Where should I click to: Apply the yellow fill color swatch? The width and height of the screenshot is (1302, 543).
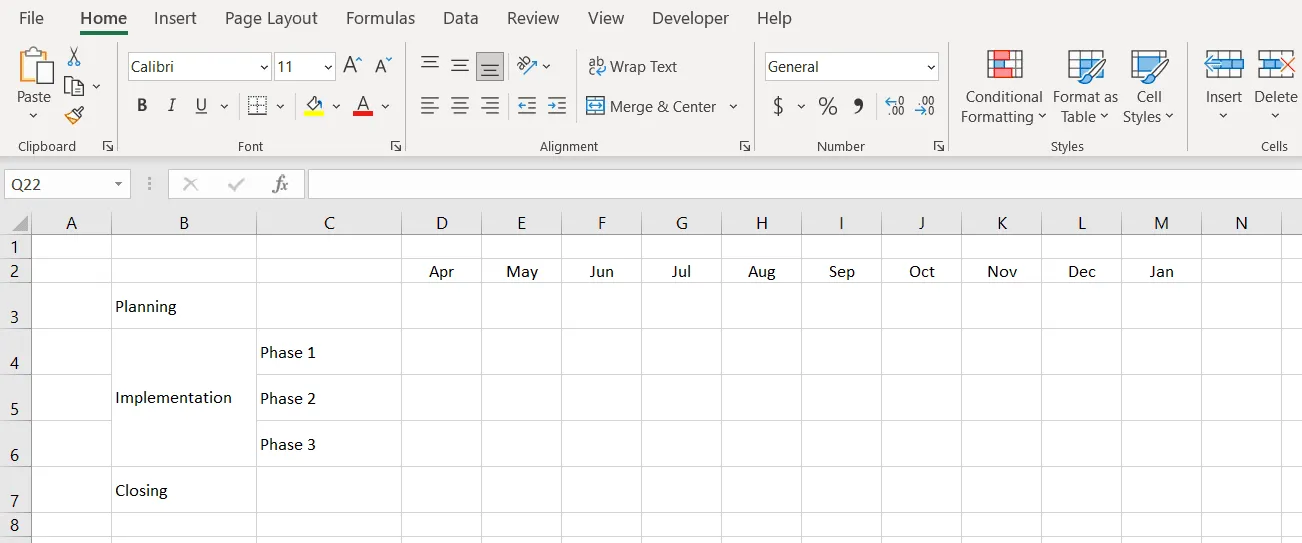tap(314, 106)
